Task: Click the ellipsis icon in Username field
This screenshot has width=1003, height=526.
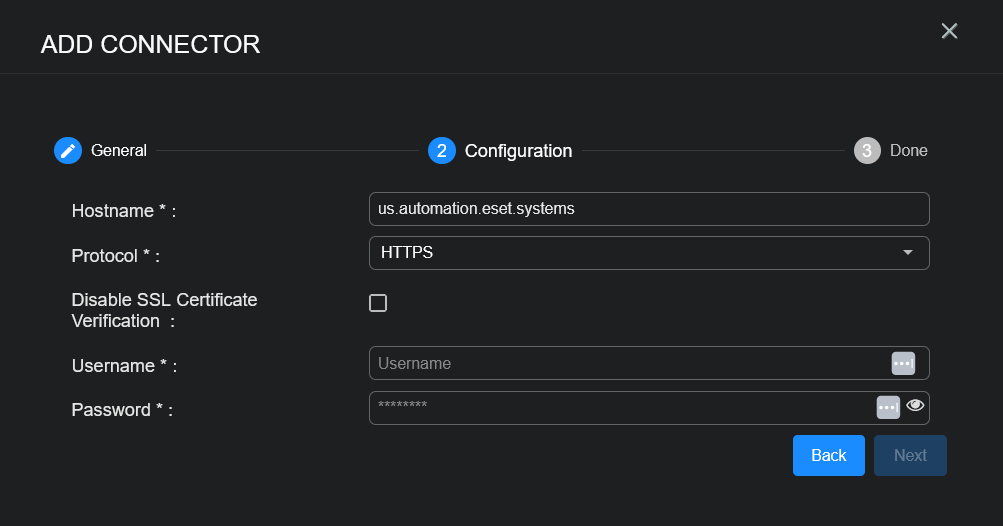Action: tap(903, 363)
